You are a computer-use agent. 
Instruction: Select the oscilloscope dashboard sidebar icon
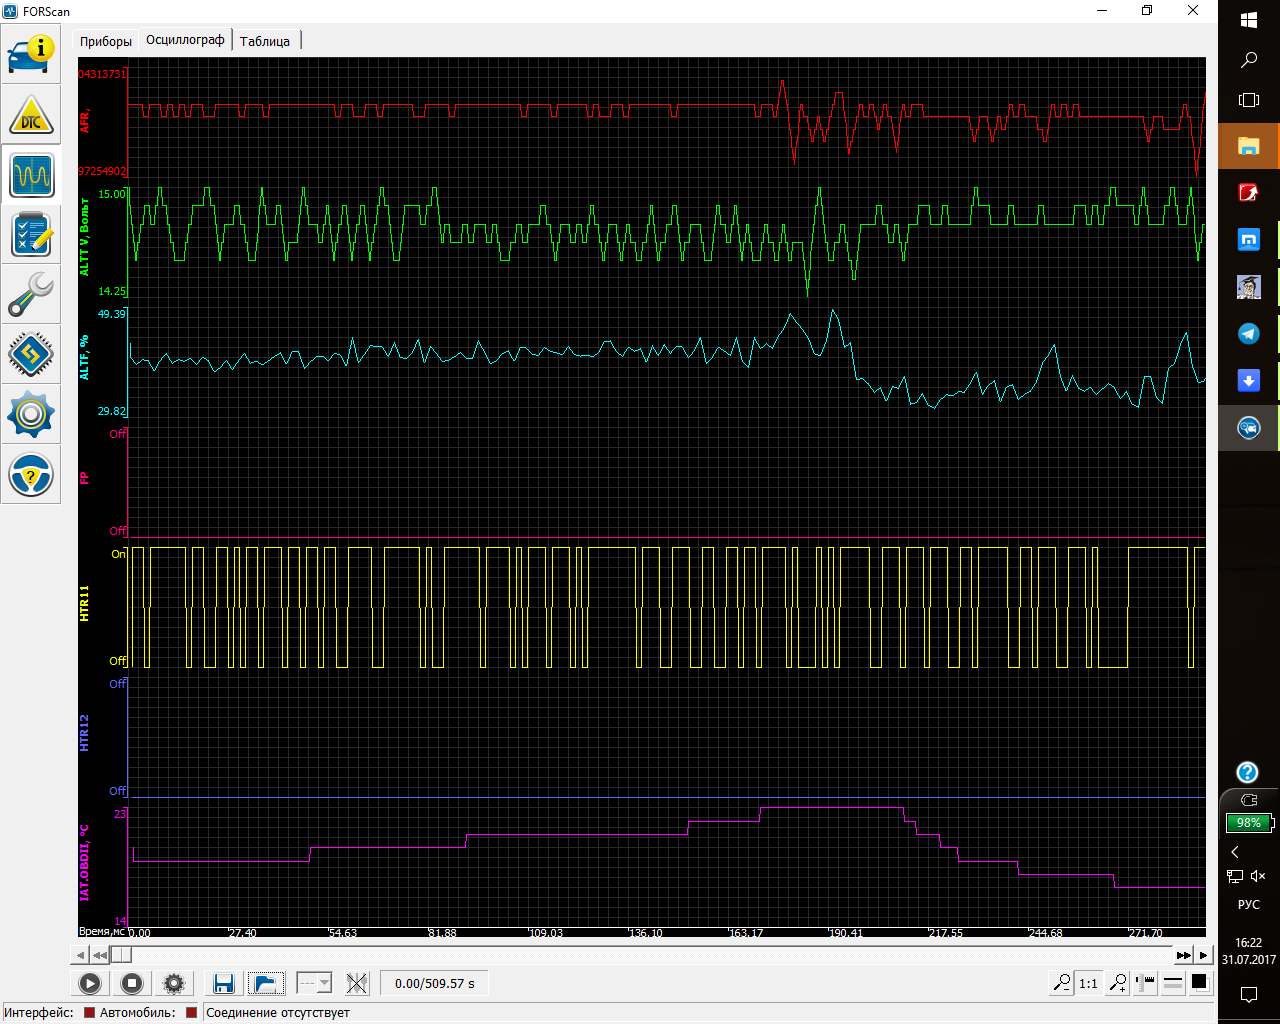point(31,176)
